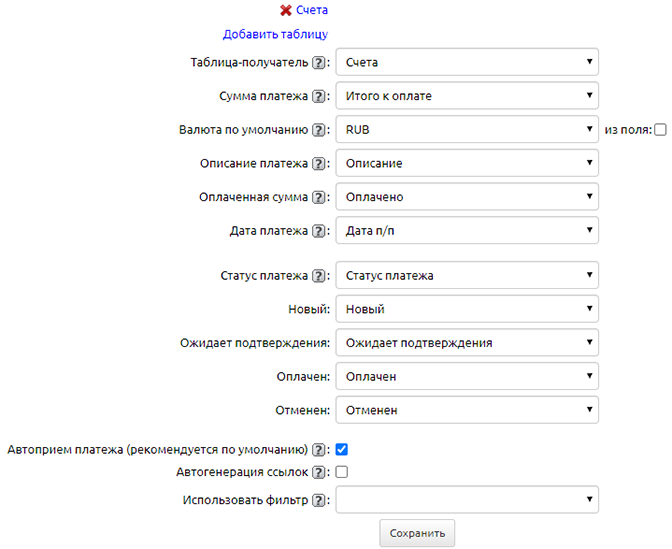
Task: Enable the 'из поля' checkbox
Action: click(x=660, y=130)
